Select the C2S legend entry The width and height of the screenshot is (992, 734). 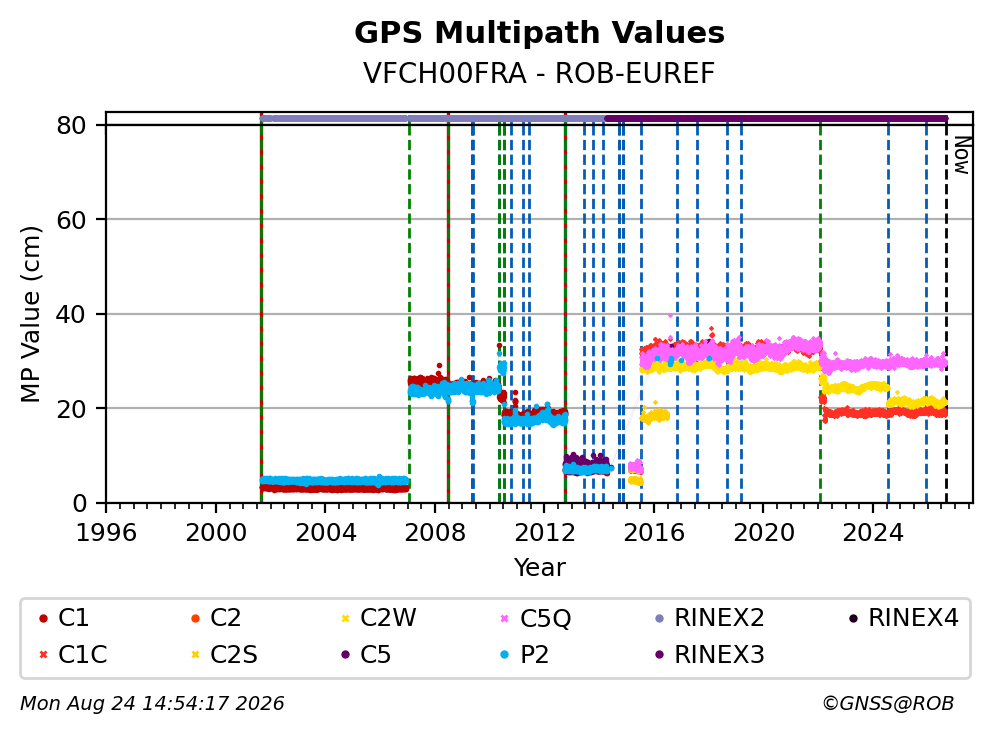coord(224,654)
